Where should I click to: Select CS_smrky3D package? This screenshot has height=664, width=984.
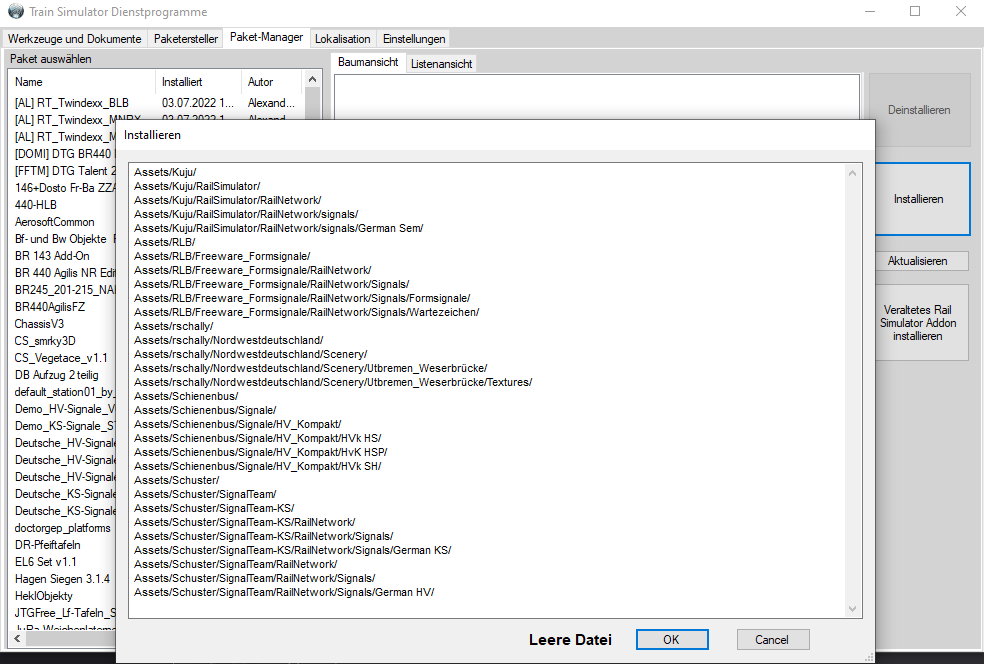coord(45,340)
